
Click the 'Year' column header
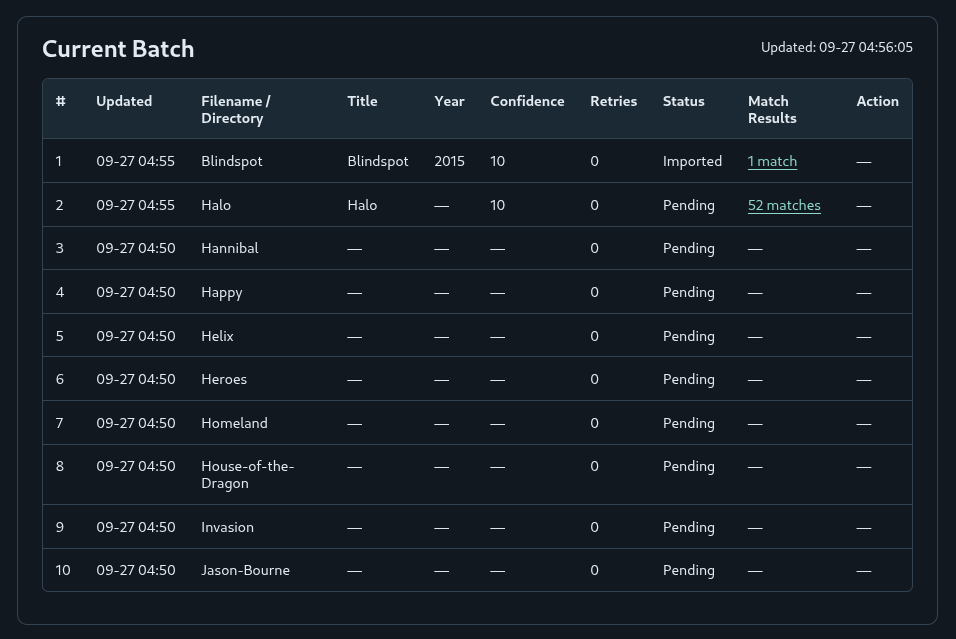449,101
